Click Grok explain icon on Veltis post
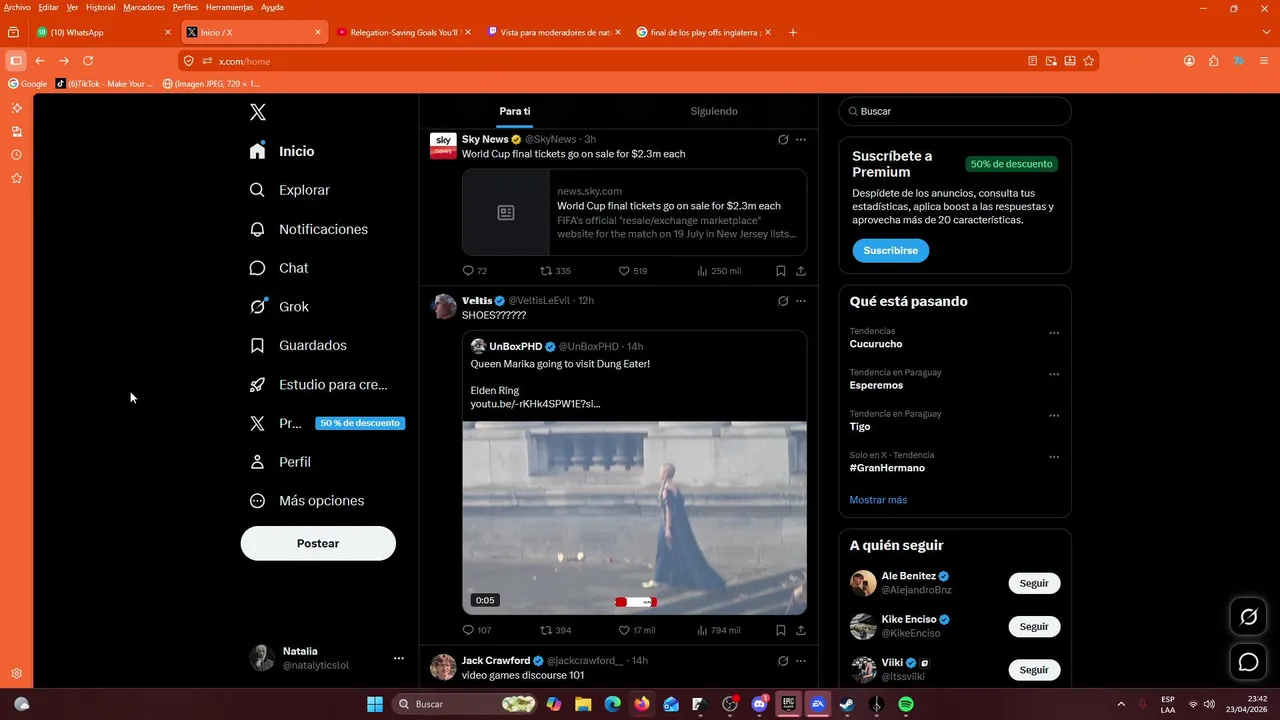The width and height of the screenshot is (1280, 720). click(x=783, y=301)
